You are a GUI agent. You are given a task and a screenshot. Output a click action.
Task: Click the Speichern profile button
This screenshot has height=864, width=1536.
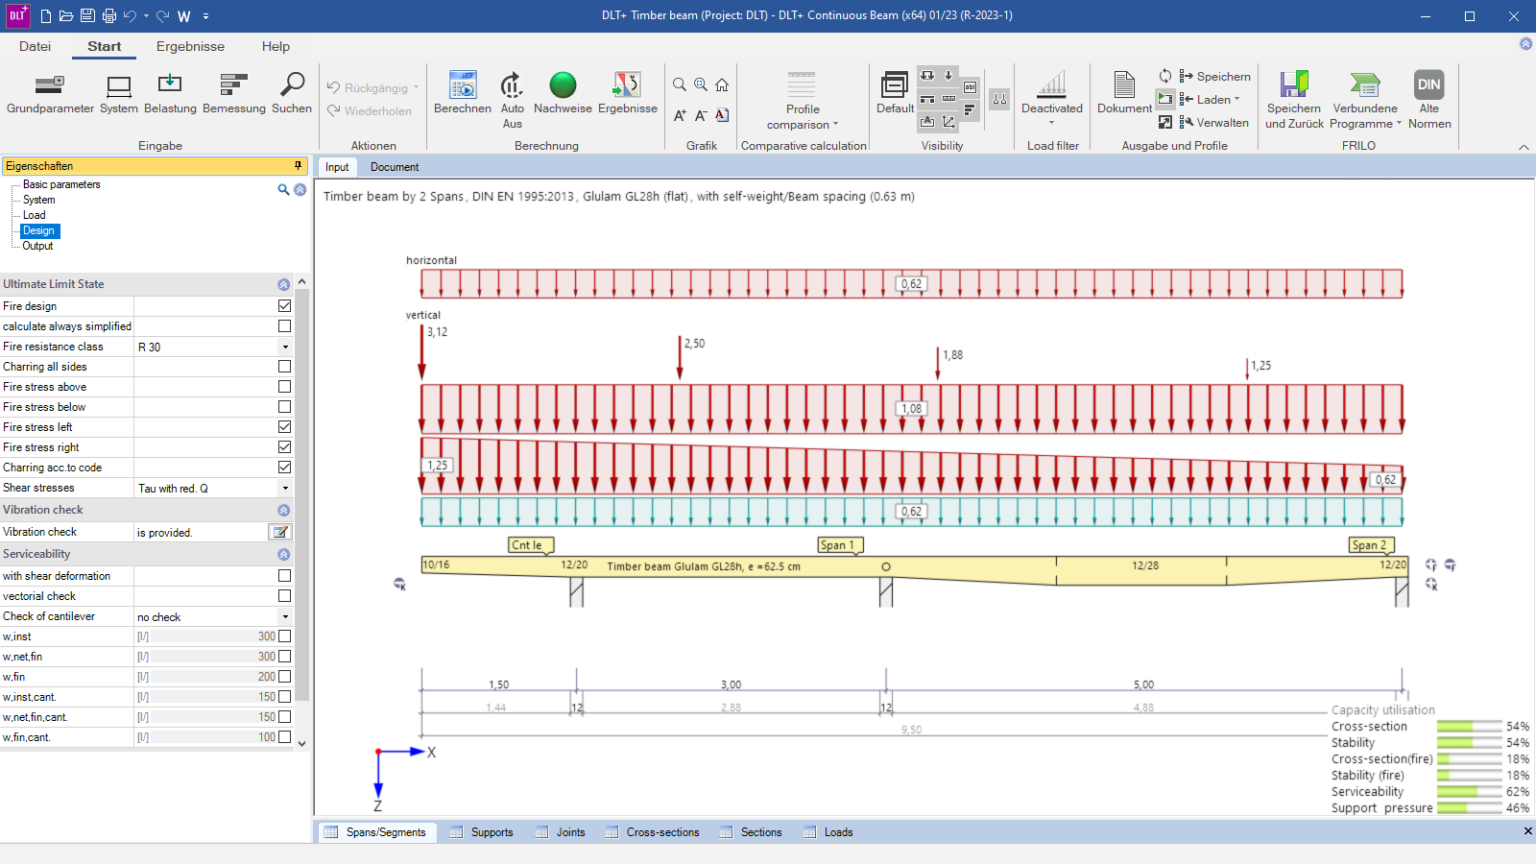coord(1214,76)
